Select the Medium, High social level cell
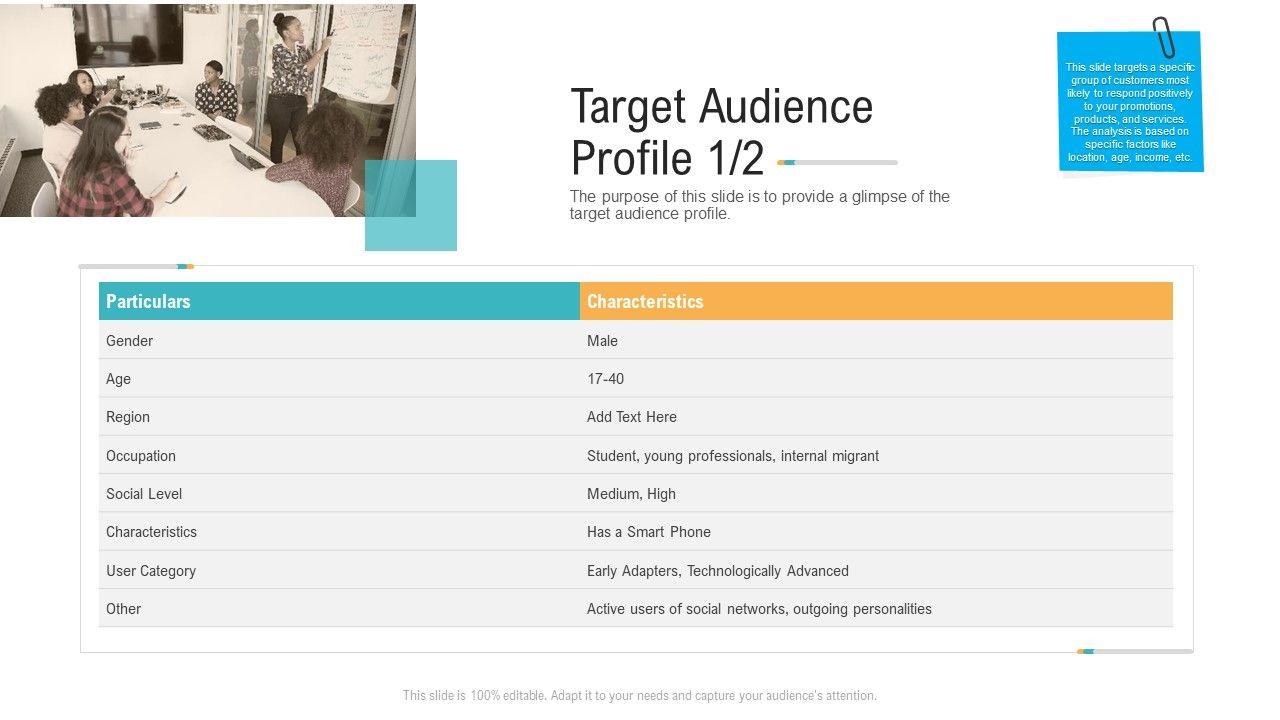 (x=631, y=494)
